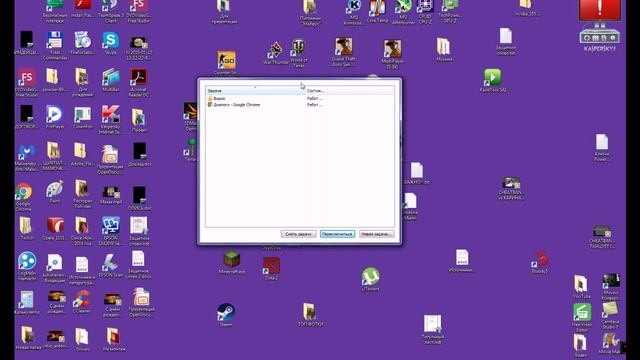Open the Skype desktop shortcut
This screenshot has width=640, height=360.
(x=111, y=43)
